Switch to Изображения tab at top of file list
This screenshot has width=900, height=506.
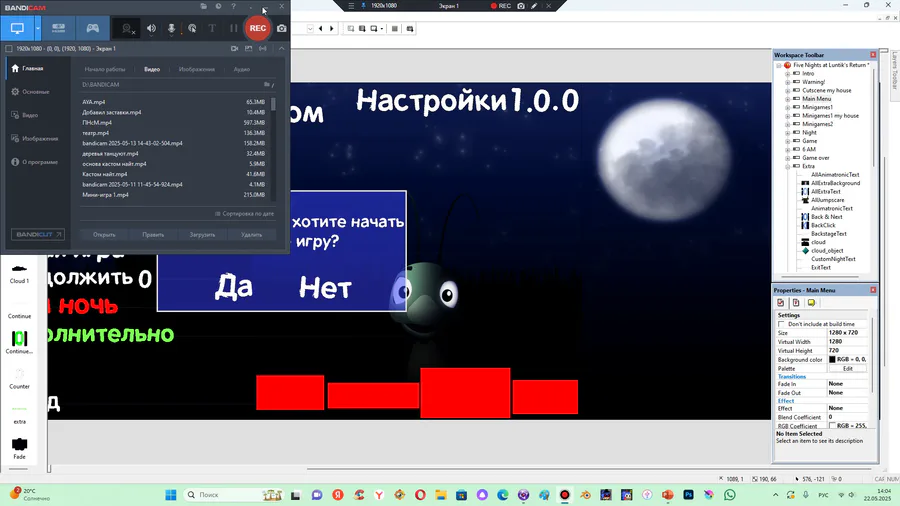coord(197,69)
